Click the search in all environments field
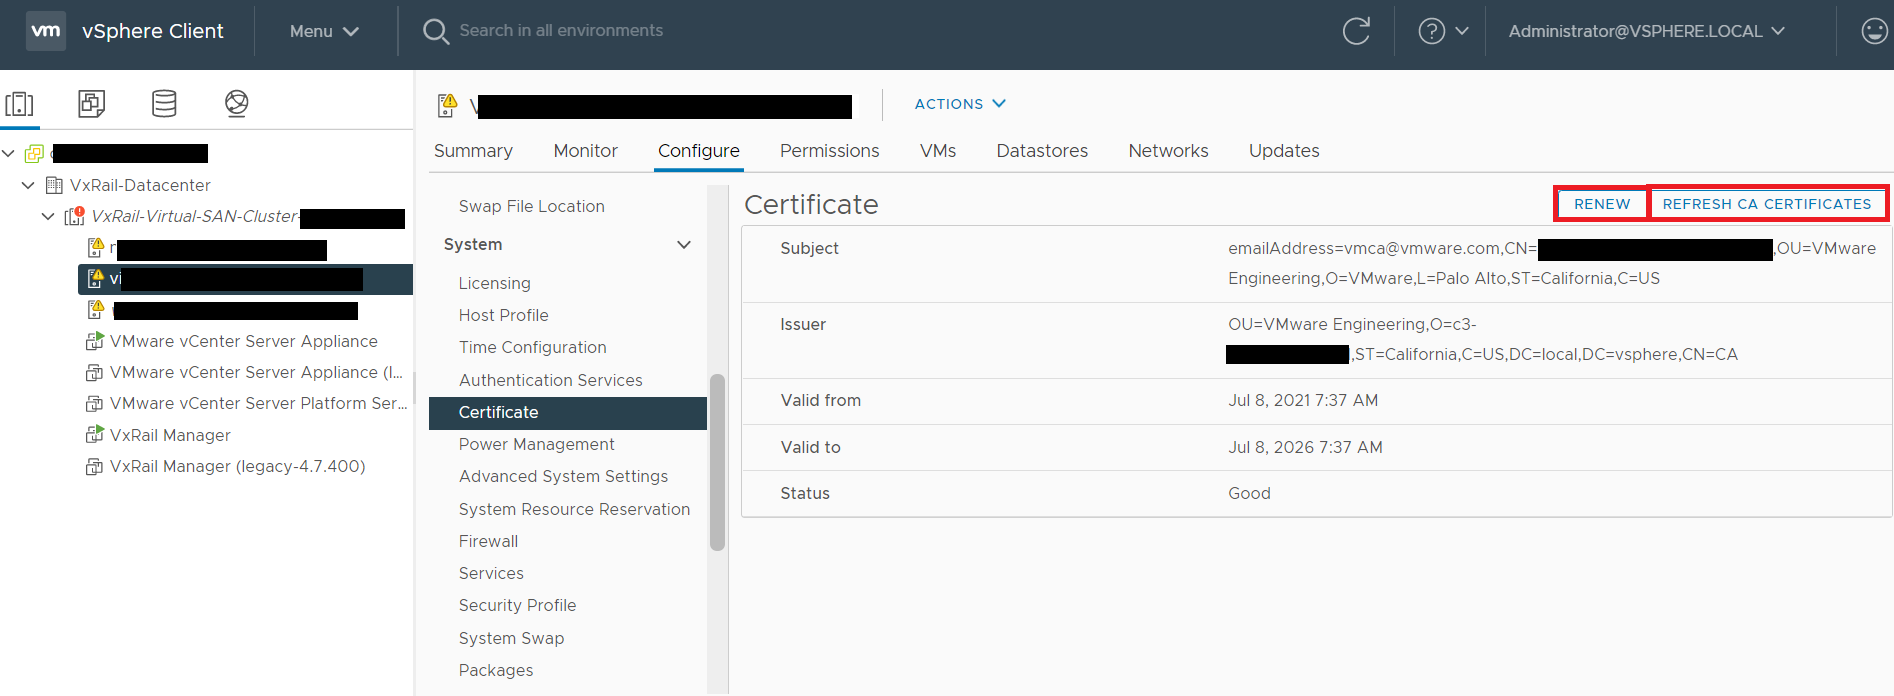The height and width of the screenshot is (696, 1894). (x=561, y=31)
